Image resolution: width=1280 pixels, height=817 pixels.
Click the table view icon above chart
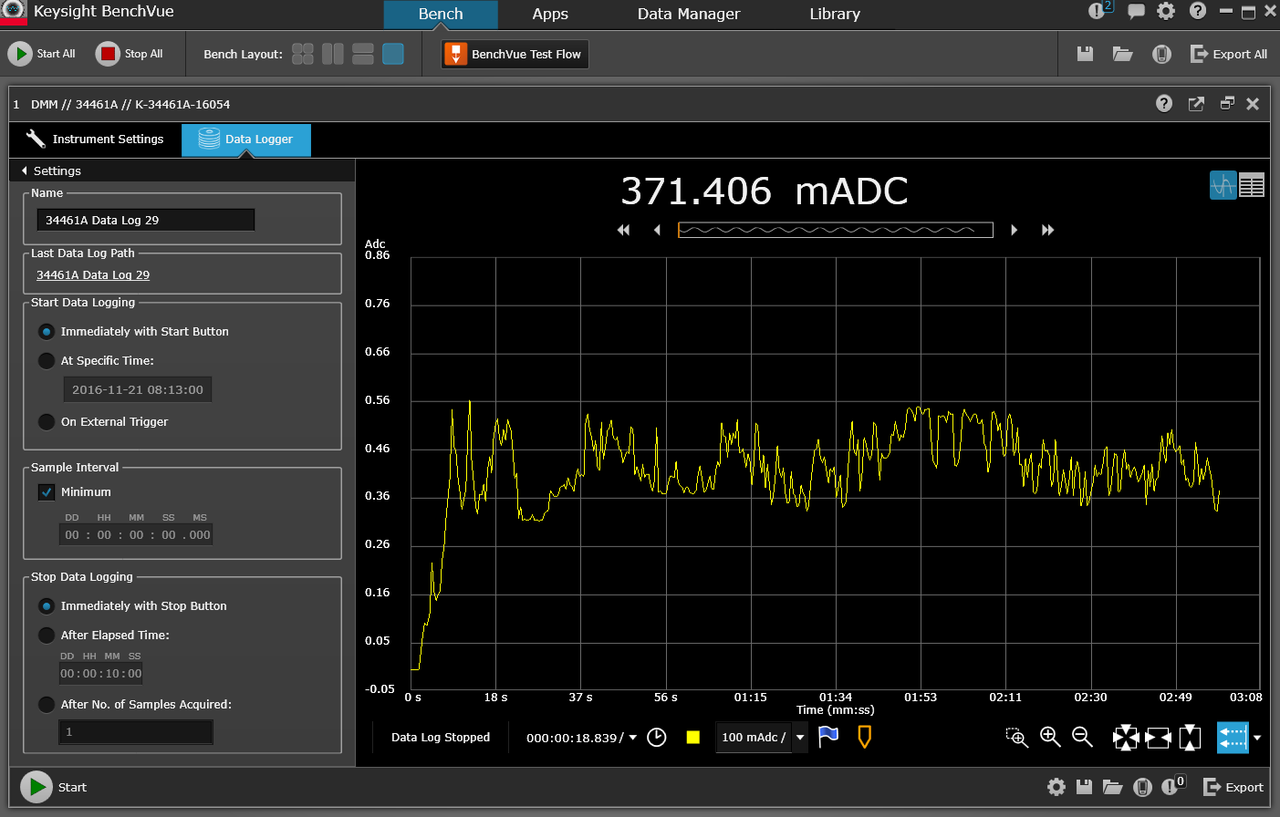point(1252,185)
